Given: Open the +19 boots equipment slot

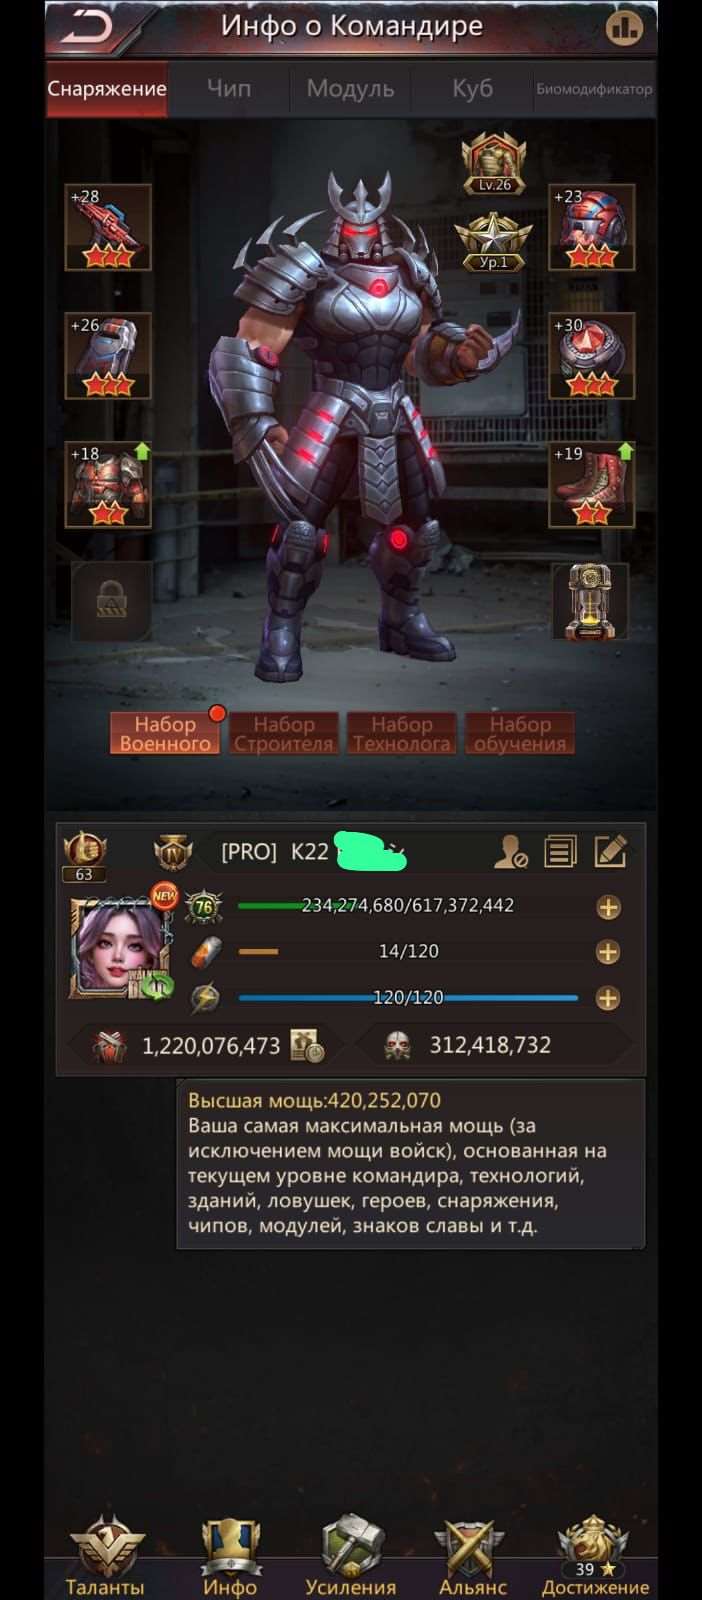Looking at the screenshot, I should point(592,485).
